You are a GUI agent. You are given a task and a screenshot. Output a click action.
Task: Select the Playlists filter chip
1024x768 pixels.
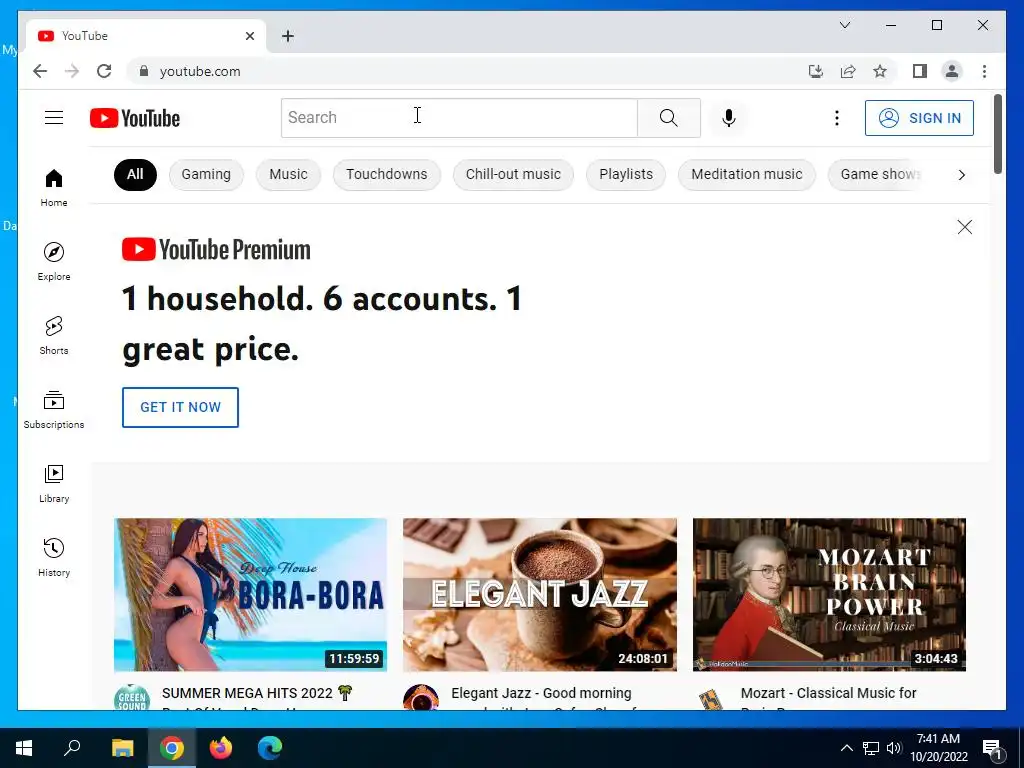(x=626, y=174)
